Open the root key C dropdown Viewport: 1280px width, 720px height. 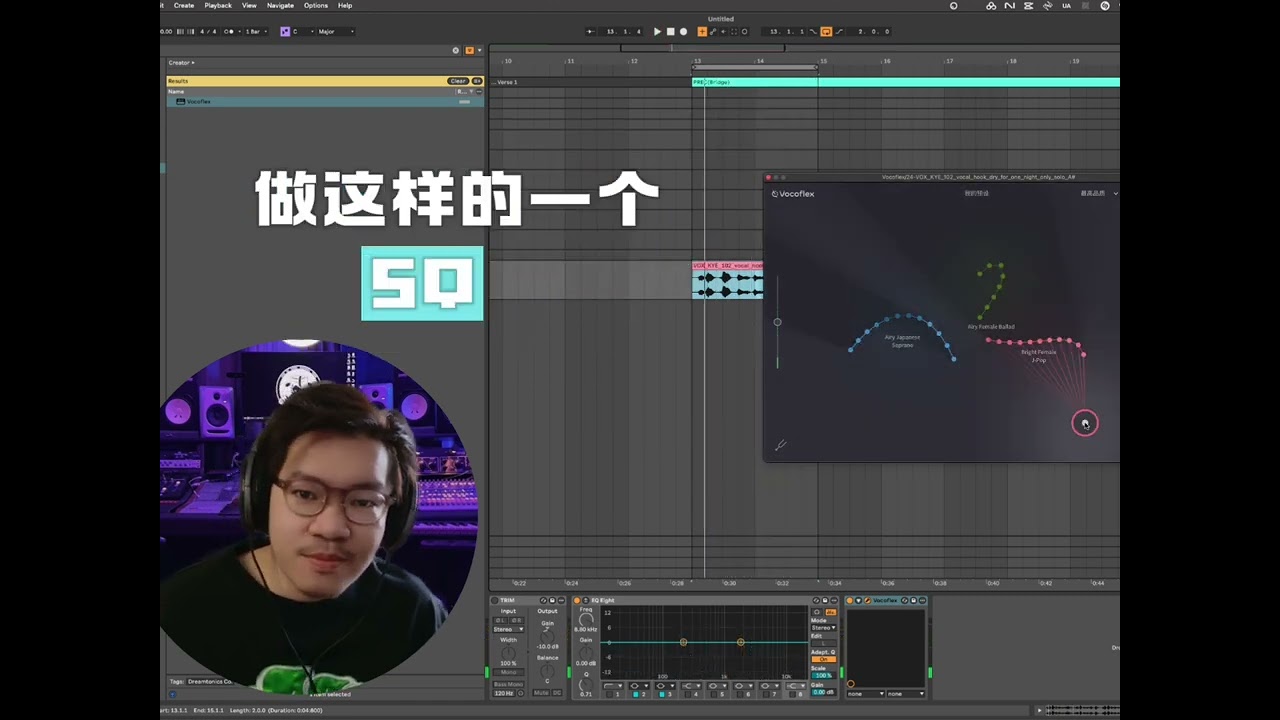pyautogui.click(x=303, y=31)
